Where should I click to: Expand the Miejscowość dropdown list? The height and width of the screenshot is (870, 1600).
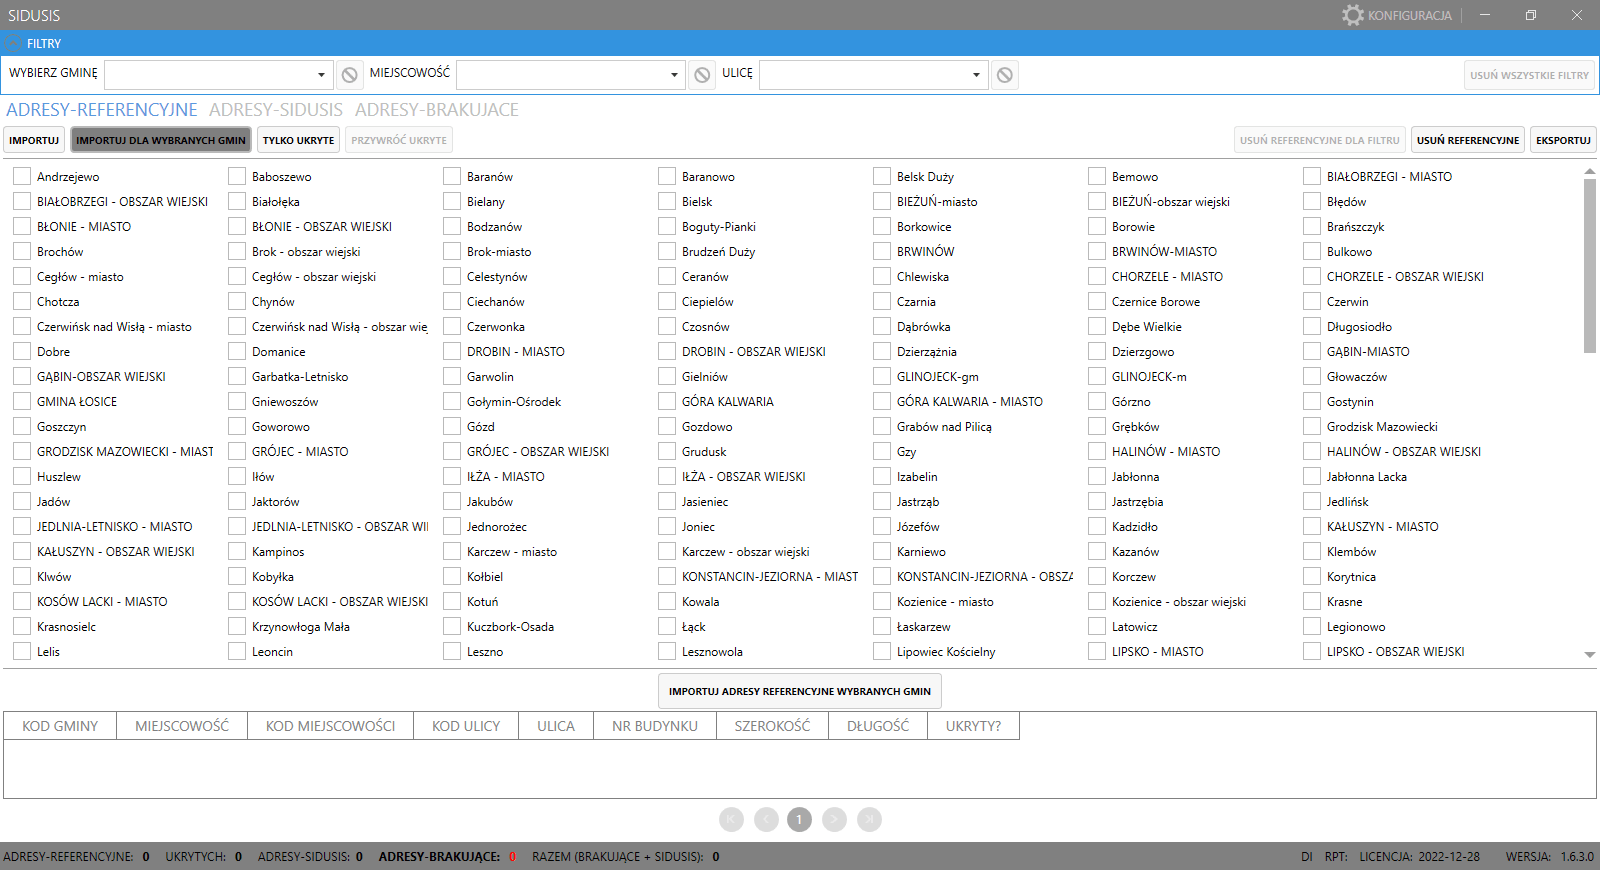(673, 75)
